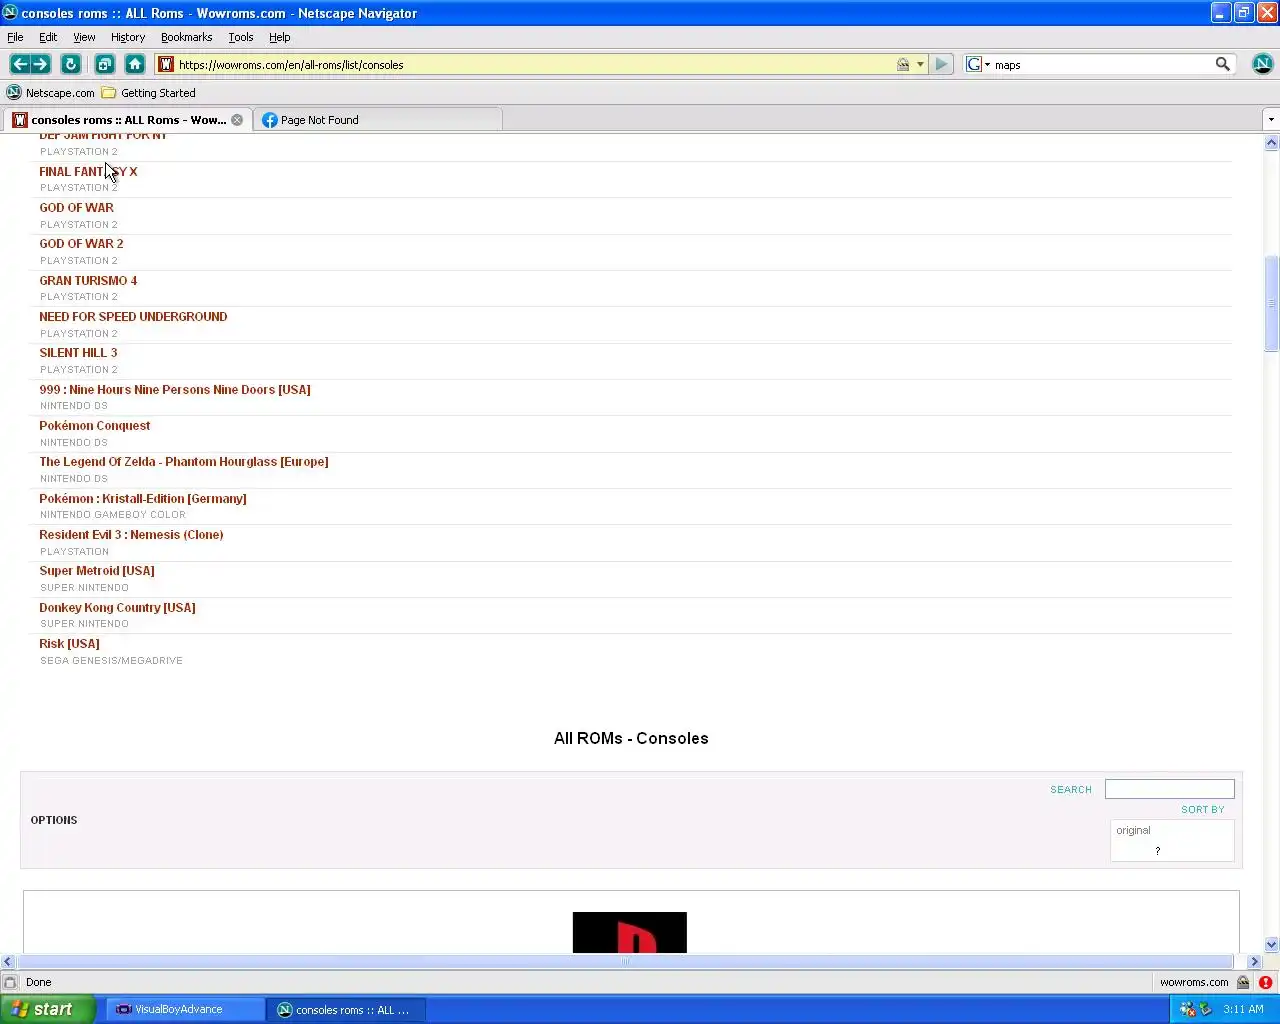Switch to the Page Not Found tab
The width and height of the screenshot is (1280, 1024).
click(x=378, y=120)
